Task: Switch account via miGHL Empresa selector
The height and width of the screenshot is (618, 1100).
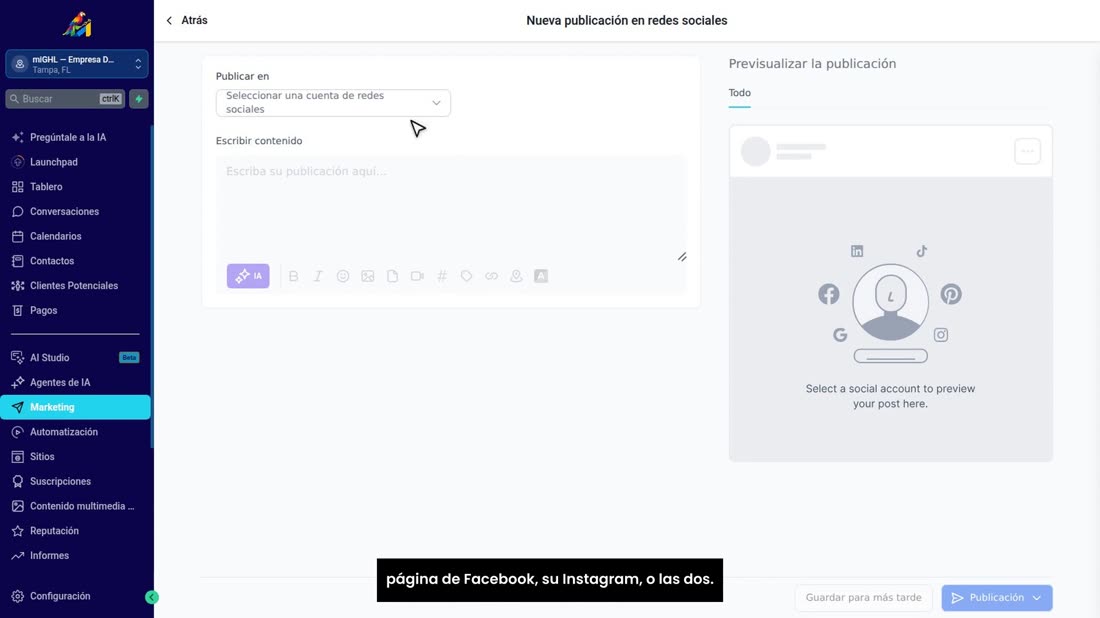Action: [76, 64]
